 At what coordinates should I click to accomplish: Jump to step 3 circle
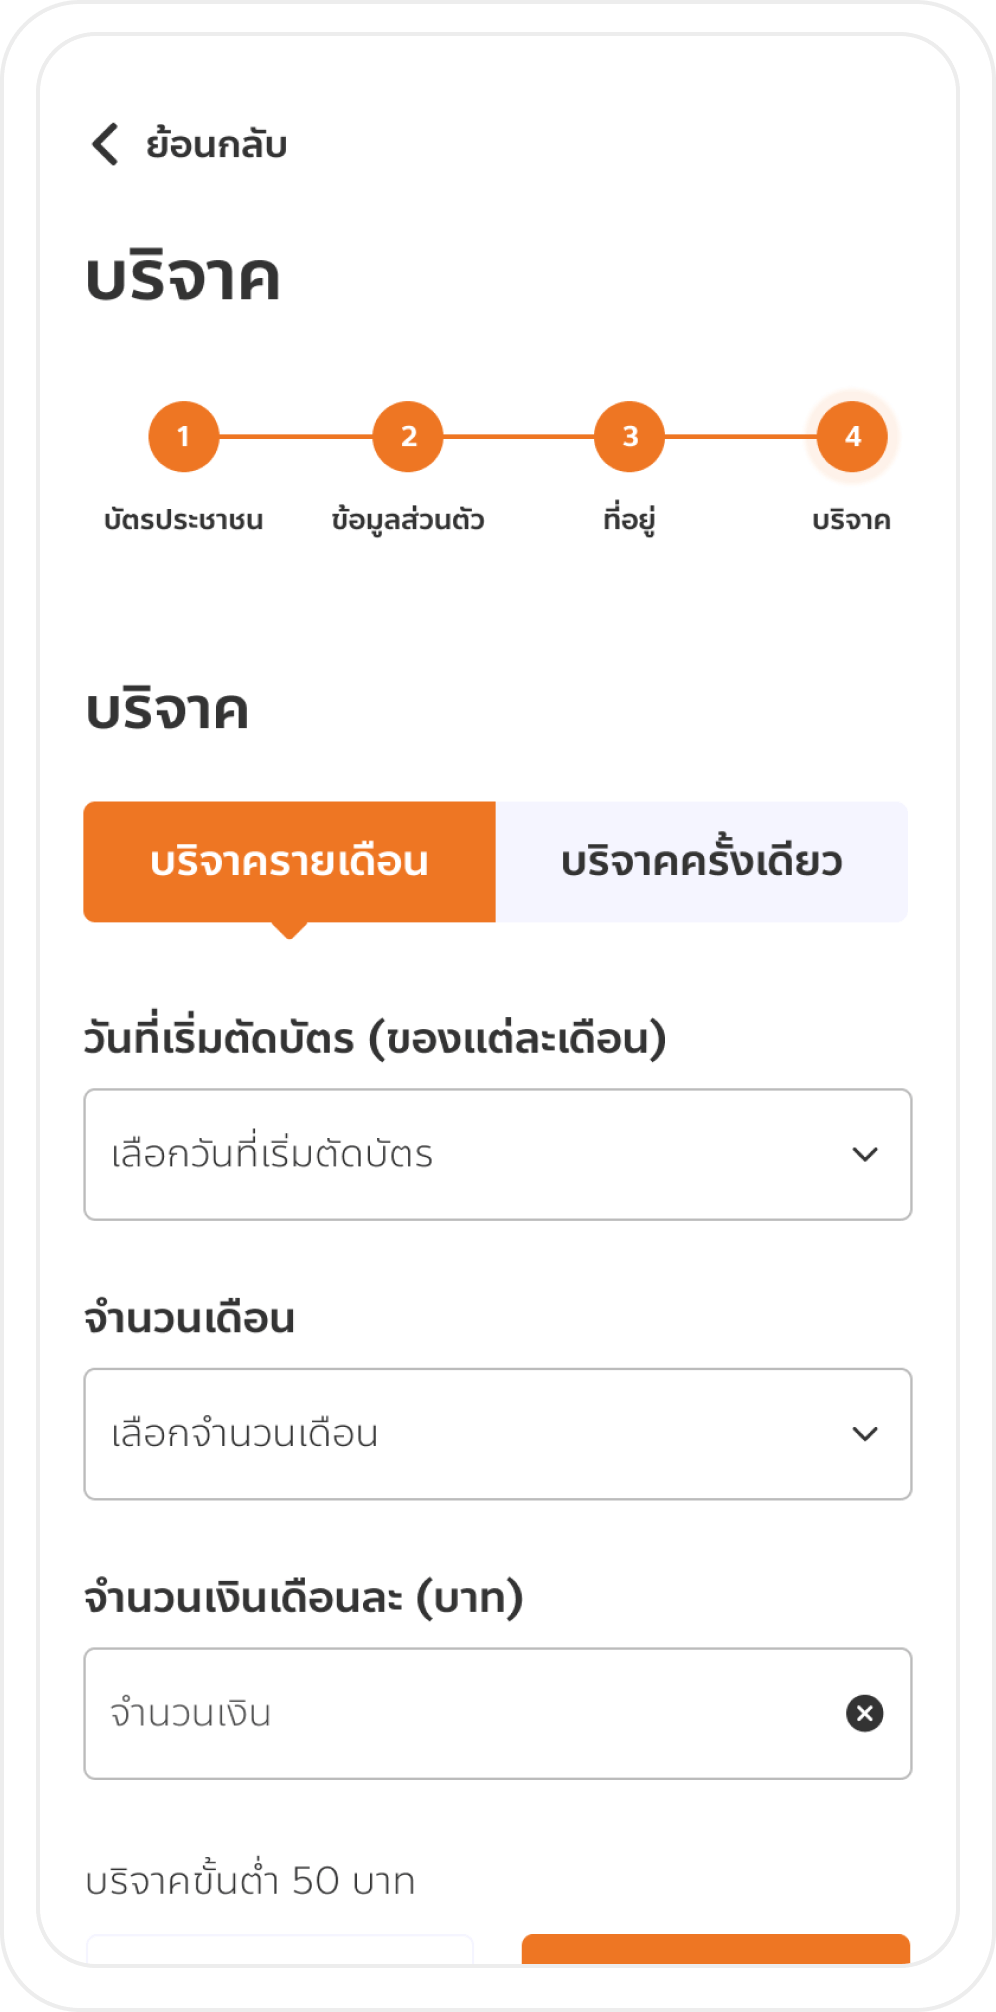630,437
